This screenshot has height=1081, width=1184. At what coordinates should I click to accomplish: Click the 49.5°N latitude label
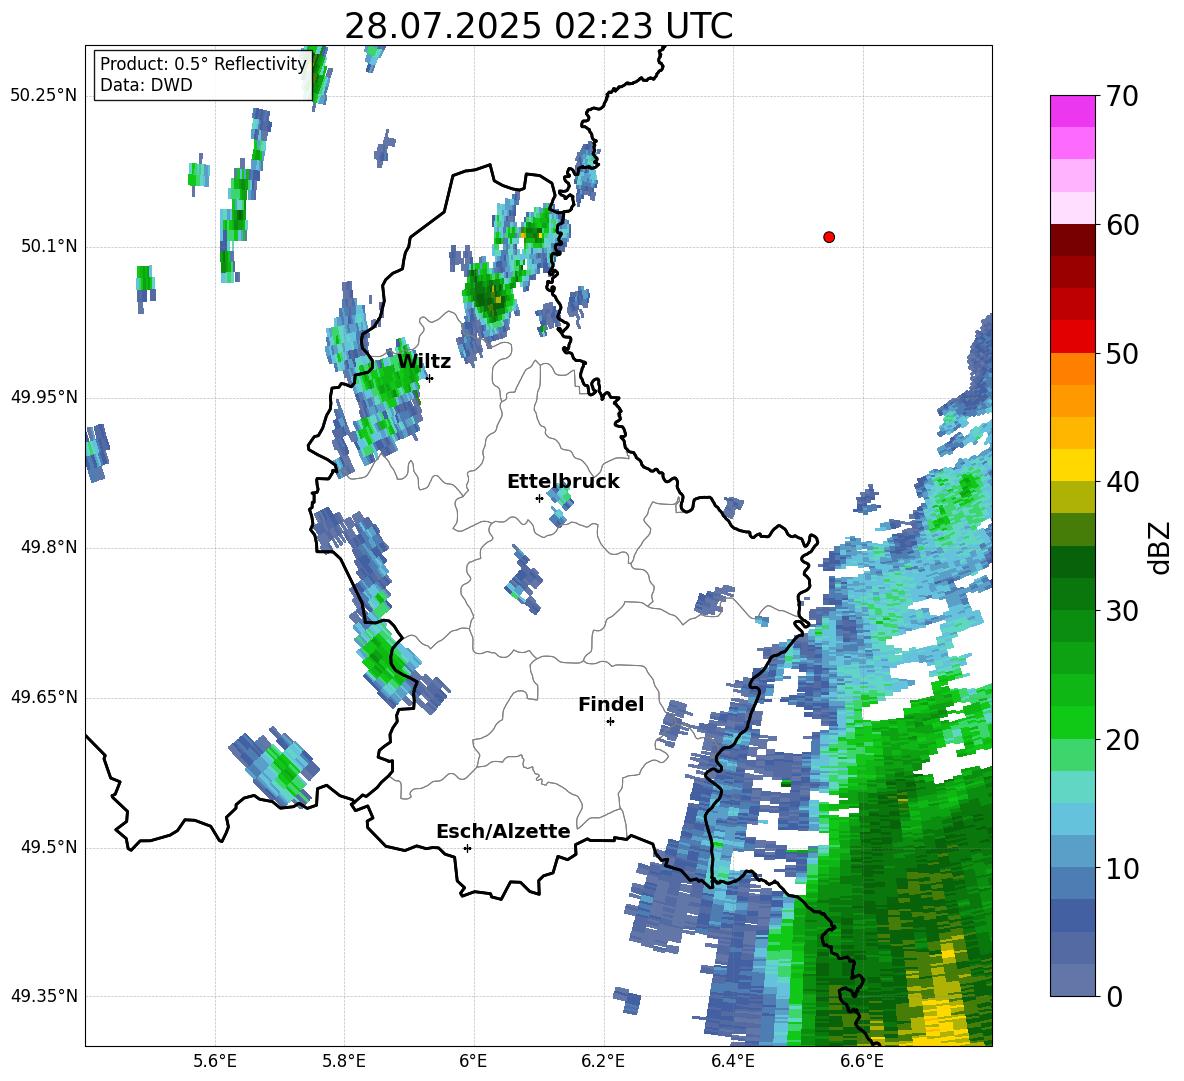coord(49,848)
